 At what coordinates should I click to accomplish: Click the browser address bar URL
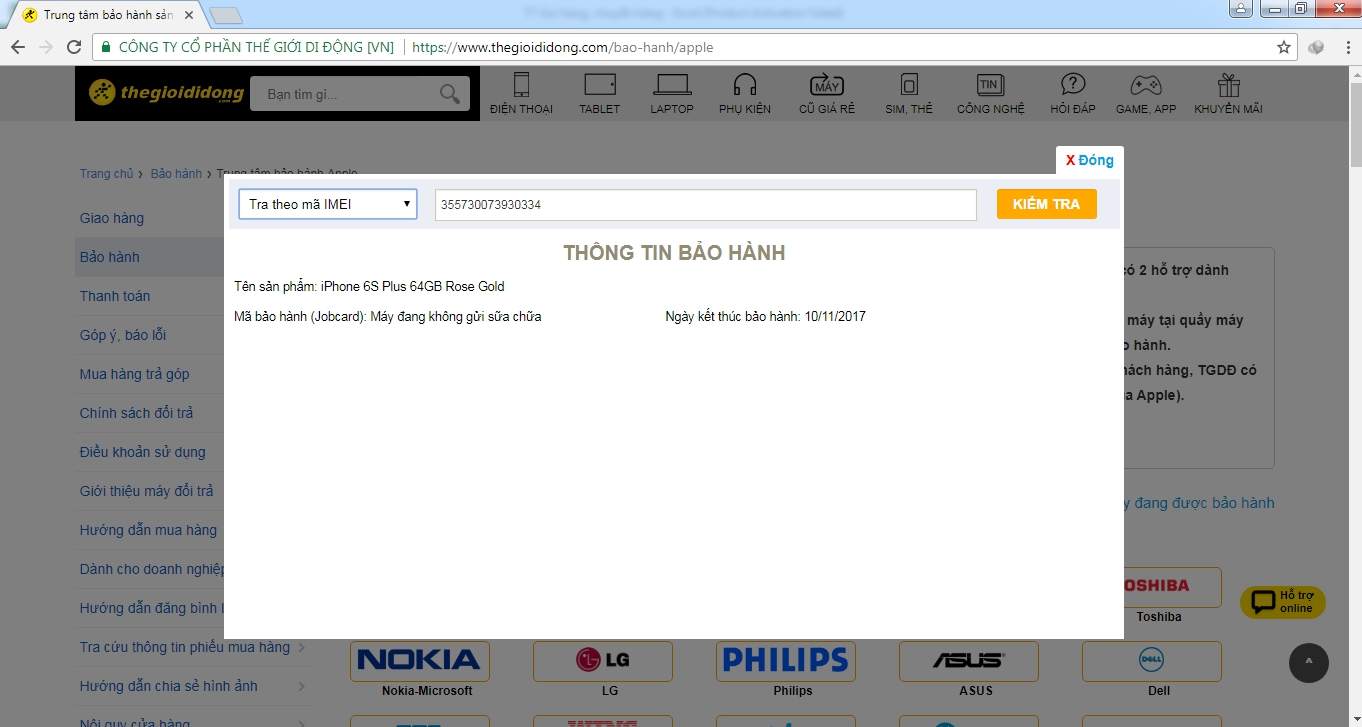click(562, 47)
